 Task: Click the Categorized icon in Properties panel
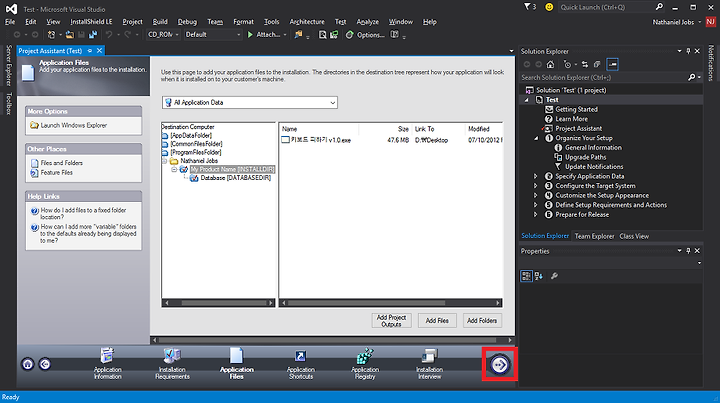(526, 276)
